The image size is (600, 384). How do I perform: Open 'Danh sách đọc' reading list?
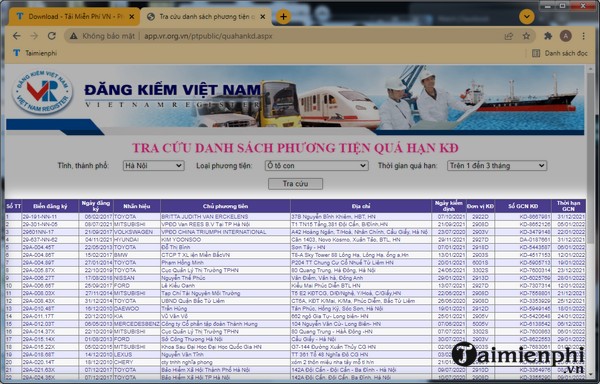coord(559,53)
